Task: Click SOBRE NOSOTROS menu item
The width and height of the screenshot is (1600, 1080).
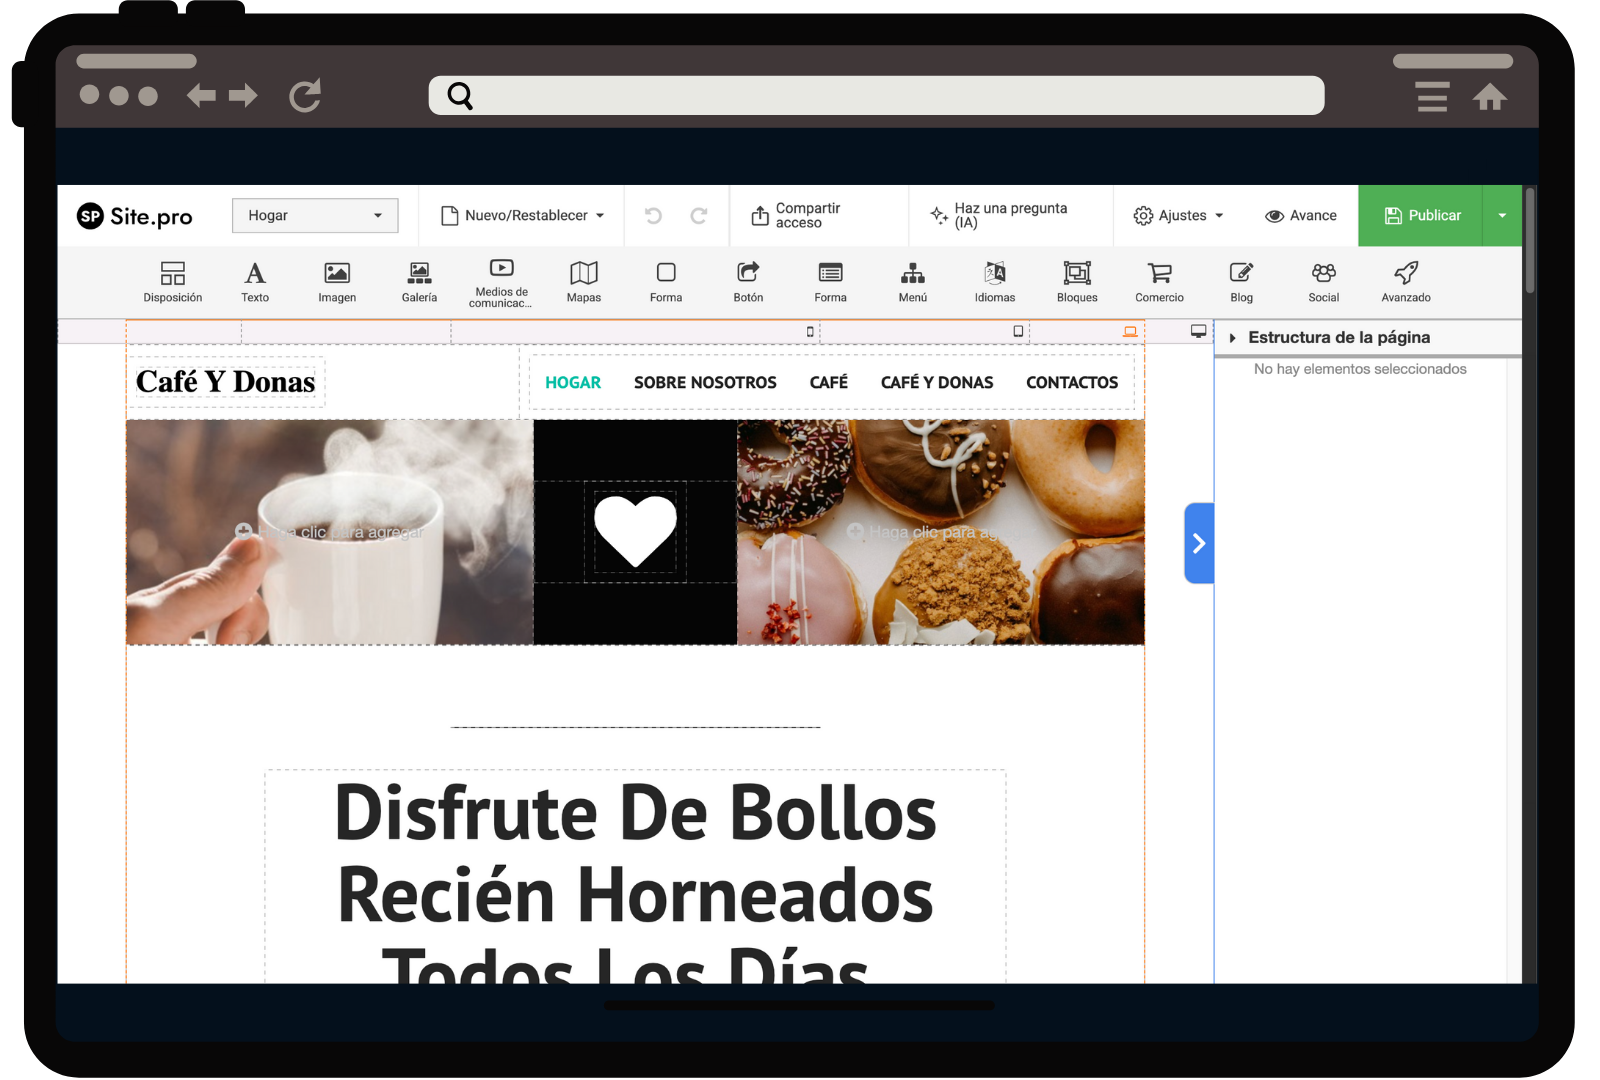Action: [705, 383]
